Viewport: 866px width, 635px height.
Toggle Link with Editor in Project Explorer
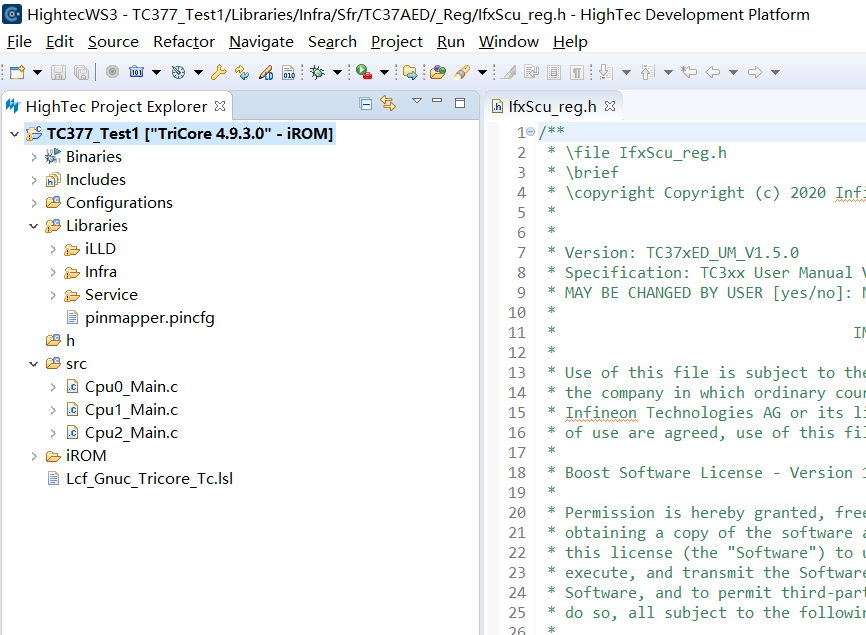click(388, 104)
